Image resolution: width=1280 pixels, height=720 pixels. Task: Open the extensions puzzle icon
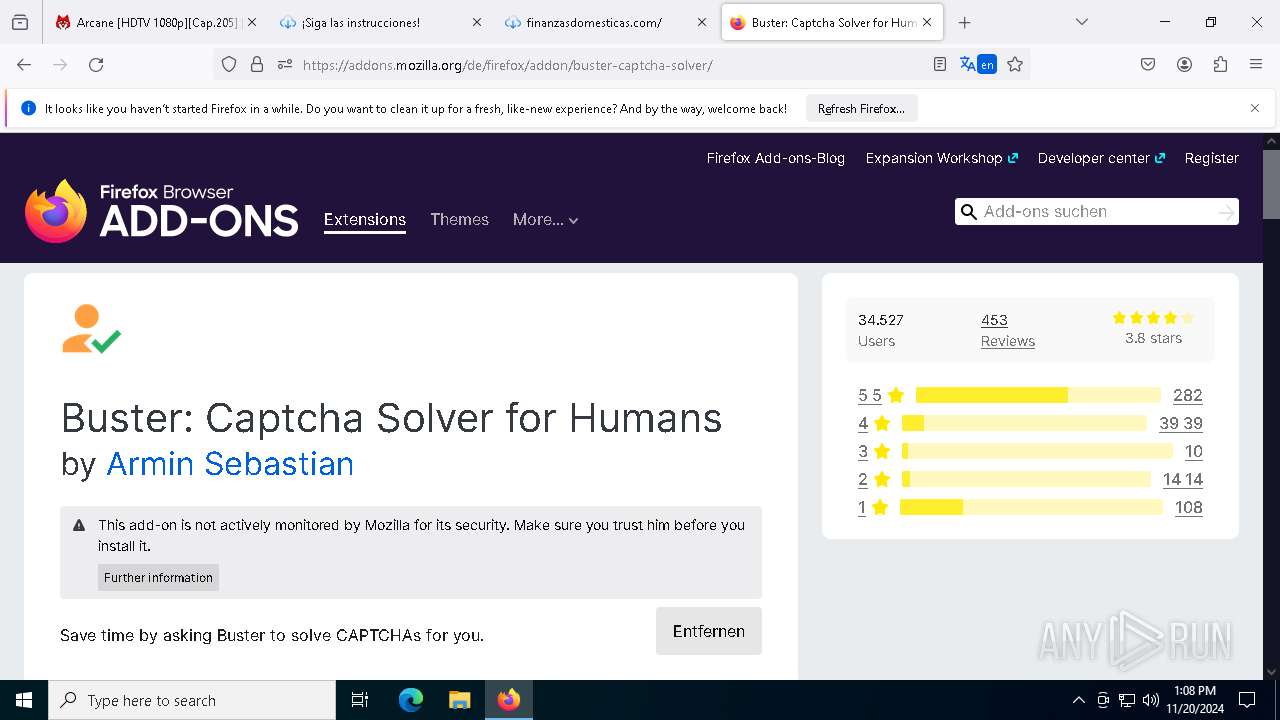(1220, 65)
